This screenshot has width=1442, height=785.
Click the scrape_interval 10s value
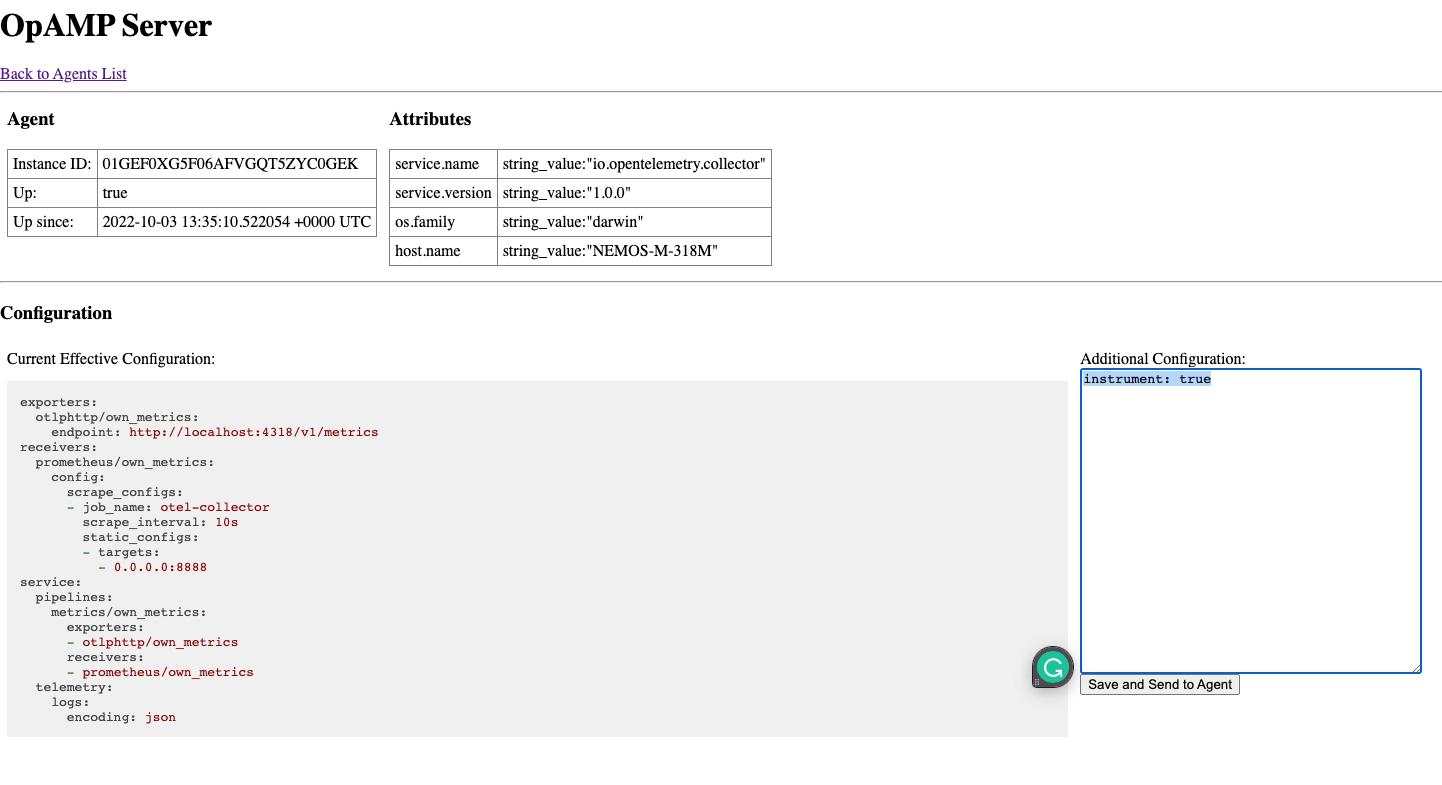(227, 521)
